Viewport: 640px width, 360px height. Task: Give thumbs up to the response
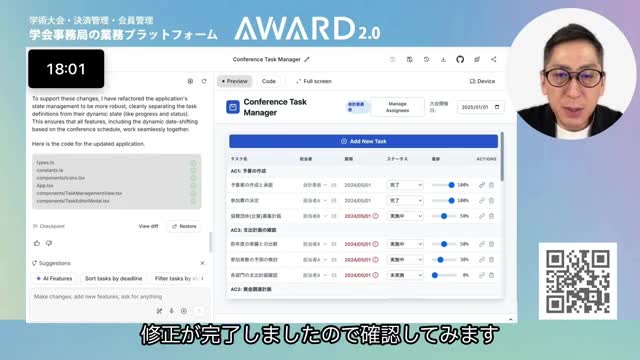tap(37, 243)
